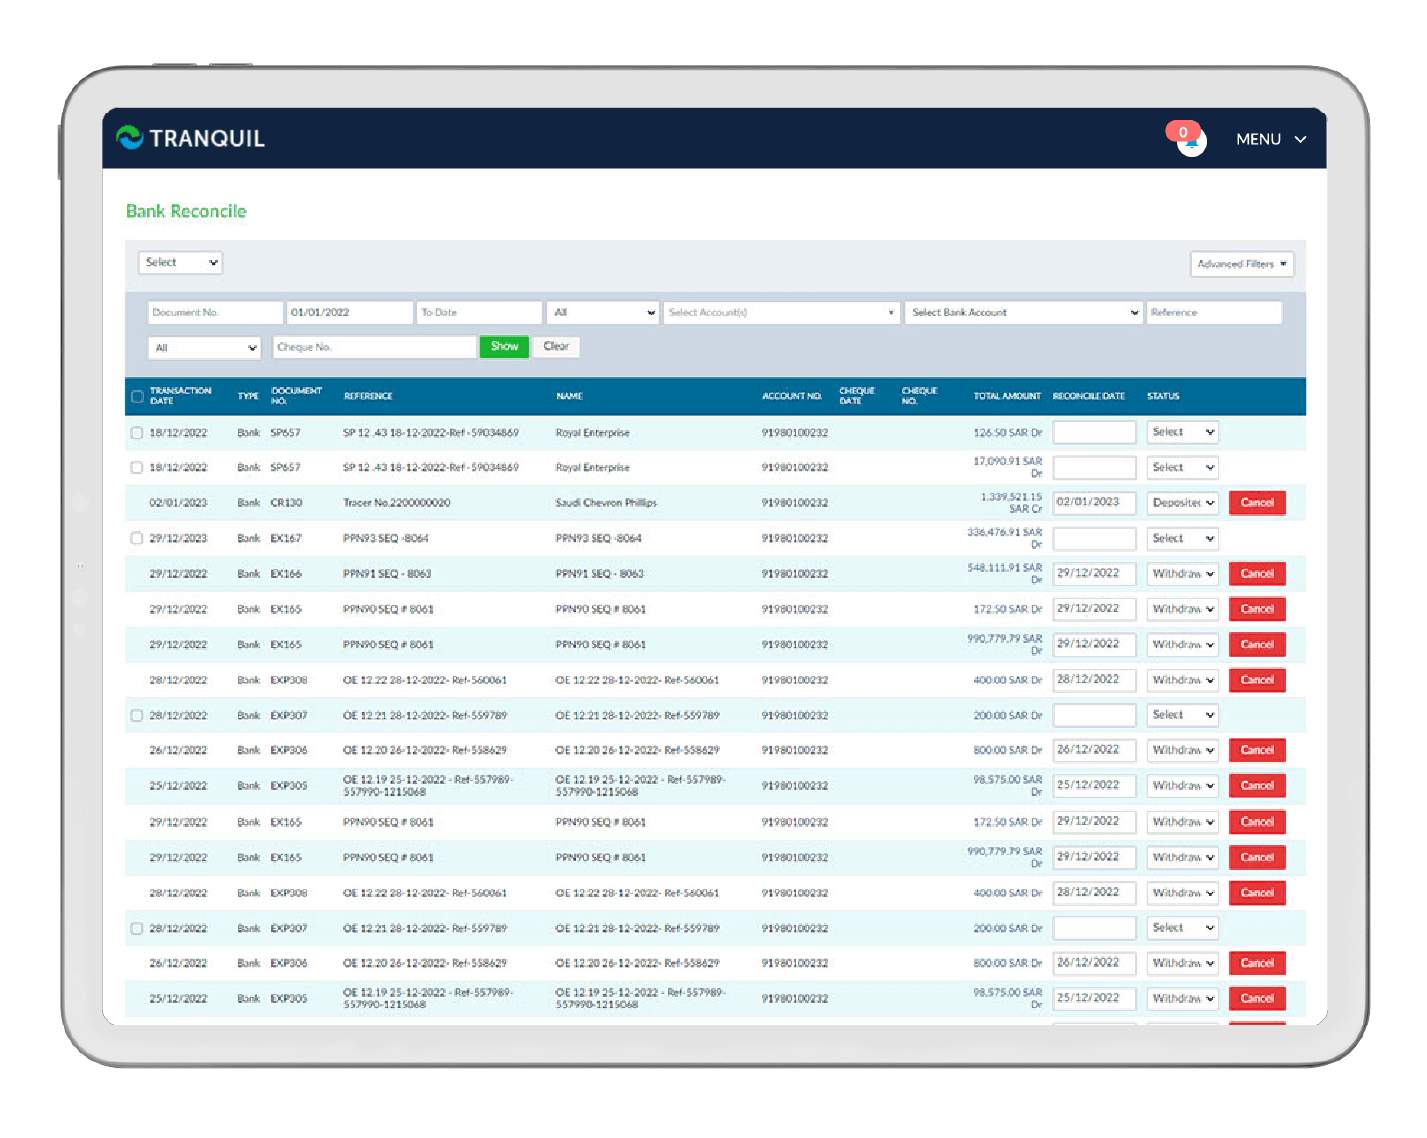Open status dropdown for 126.50 SAR Dr row
1427x1138 pixels.
click(1182, 432)
